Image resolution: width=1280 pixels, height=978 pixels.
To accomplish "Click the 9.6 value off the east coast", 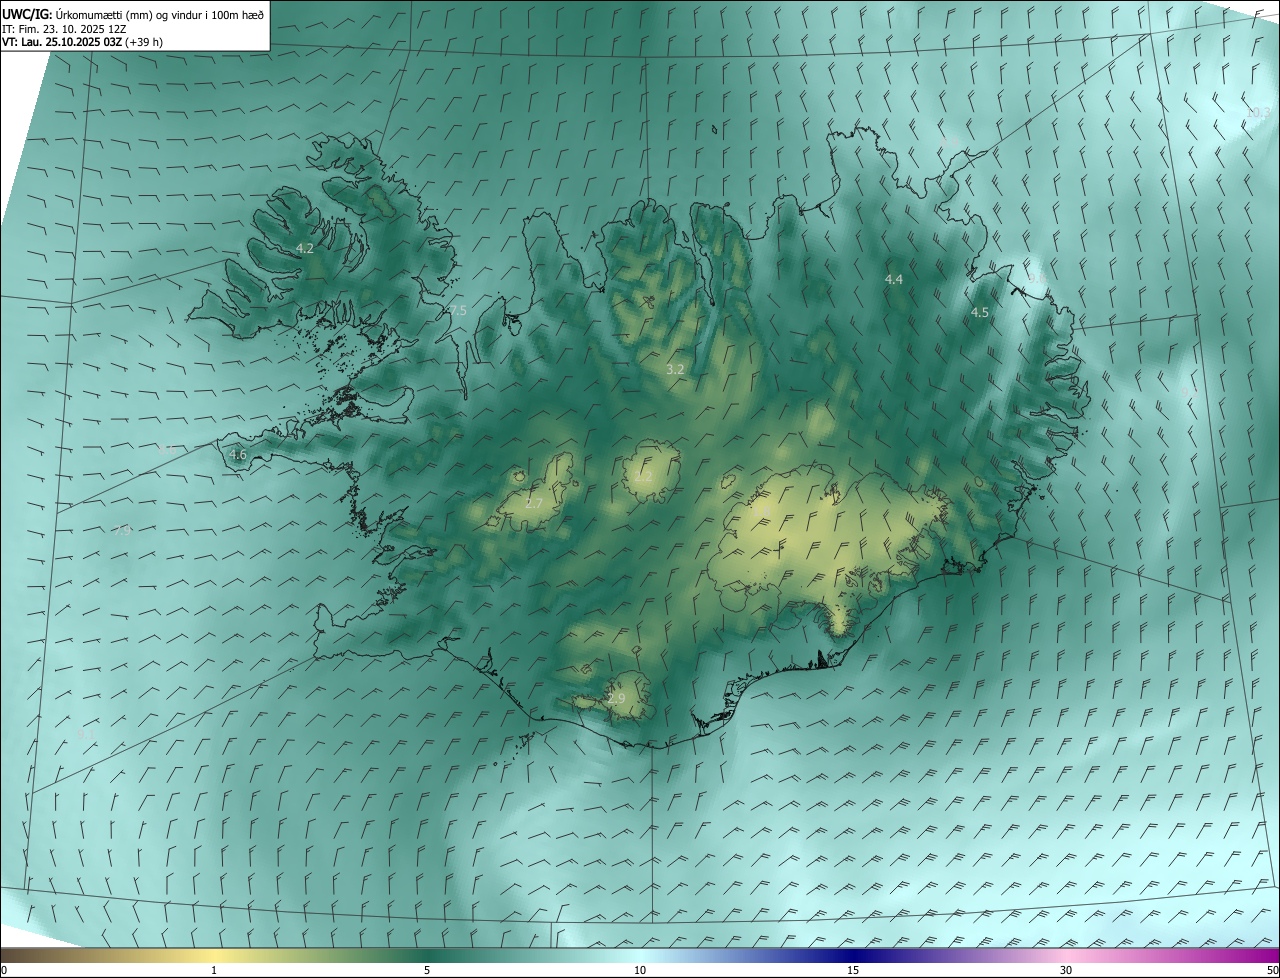I will click(x=1036, y=278).
